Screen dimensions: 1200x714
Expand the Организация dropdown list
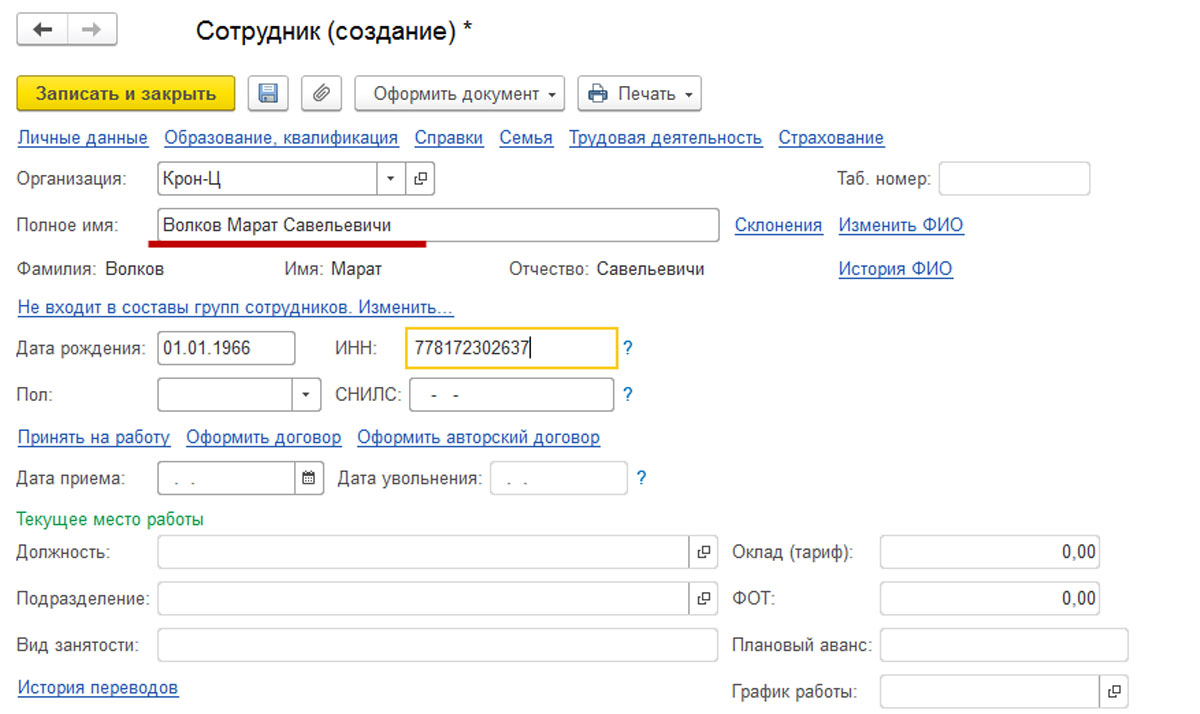click(390, 179)
